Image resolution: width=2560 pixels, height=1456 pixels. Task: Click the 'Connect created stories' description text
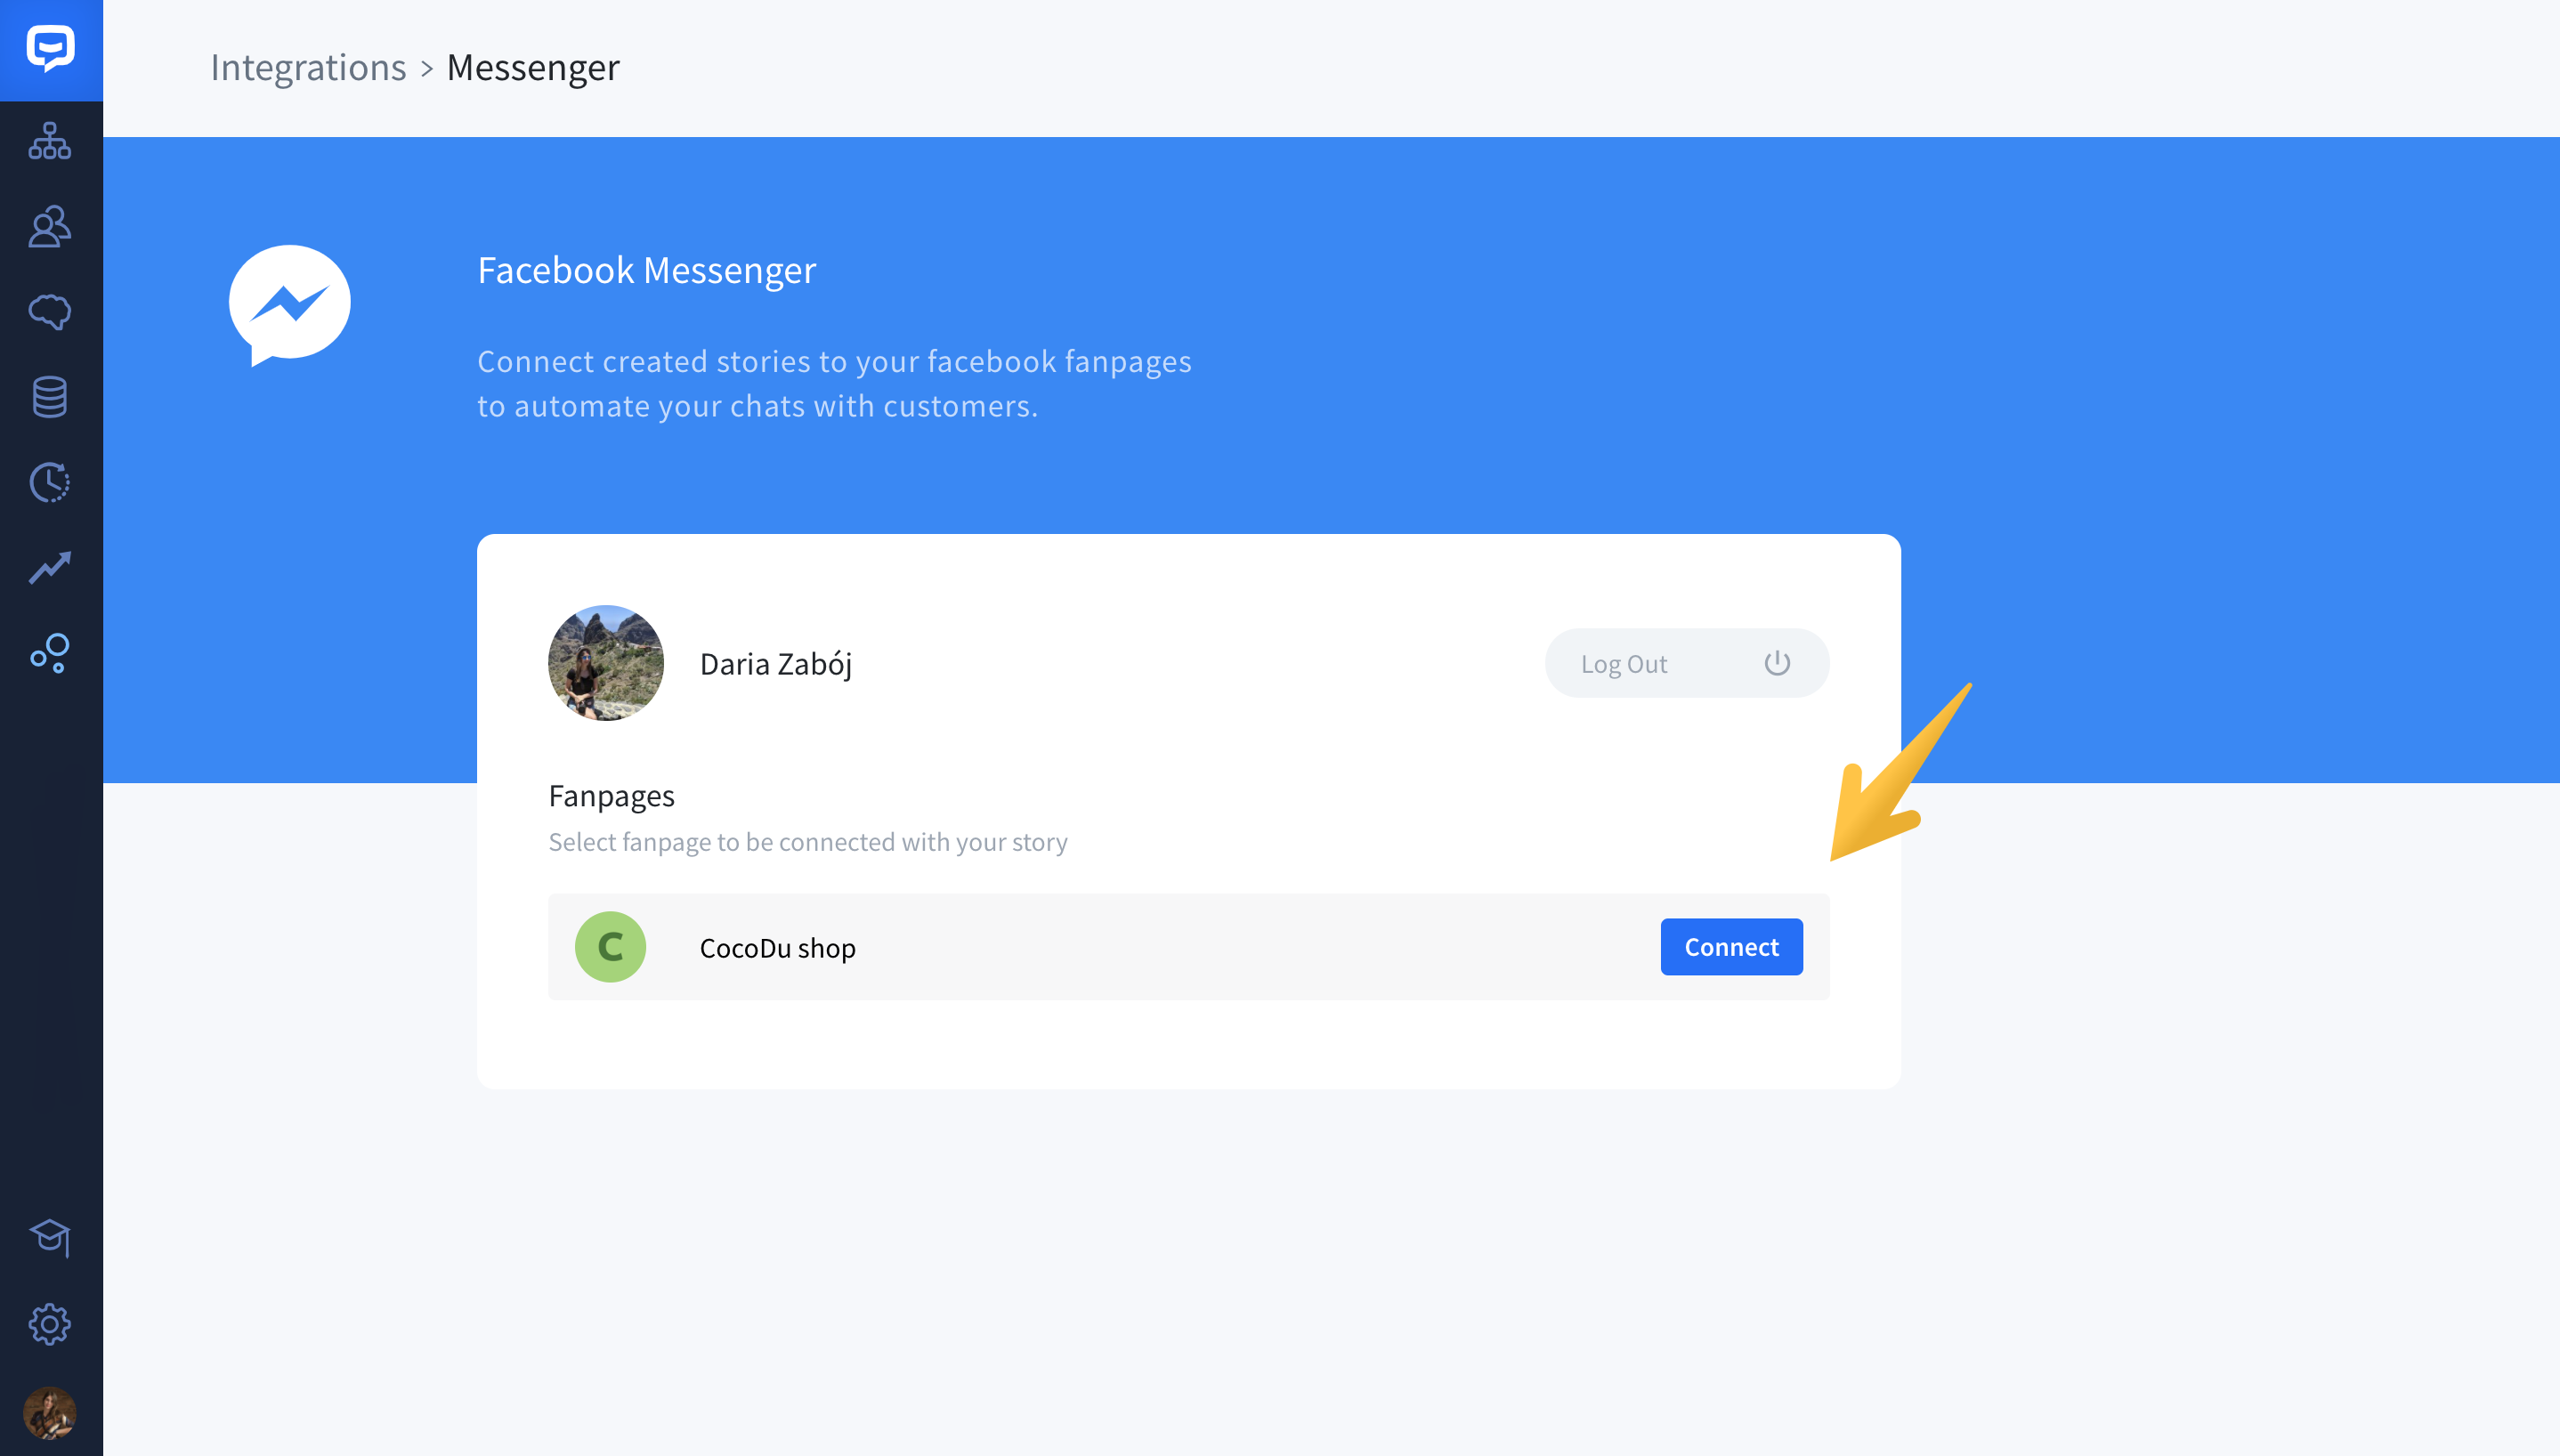coord(834,383)
